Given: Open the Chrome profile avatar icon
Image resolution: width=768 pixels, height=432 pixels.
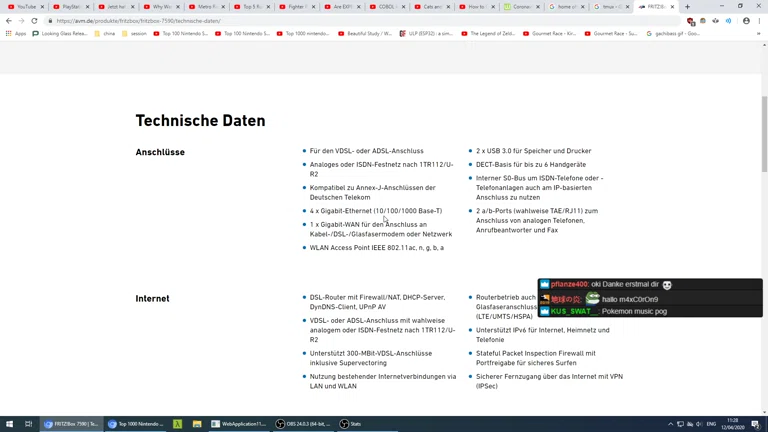Looking at the screenshot, I should 746,21.
